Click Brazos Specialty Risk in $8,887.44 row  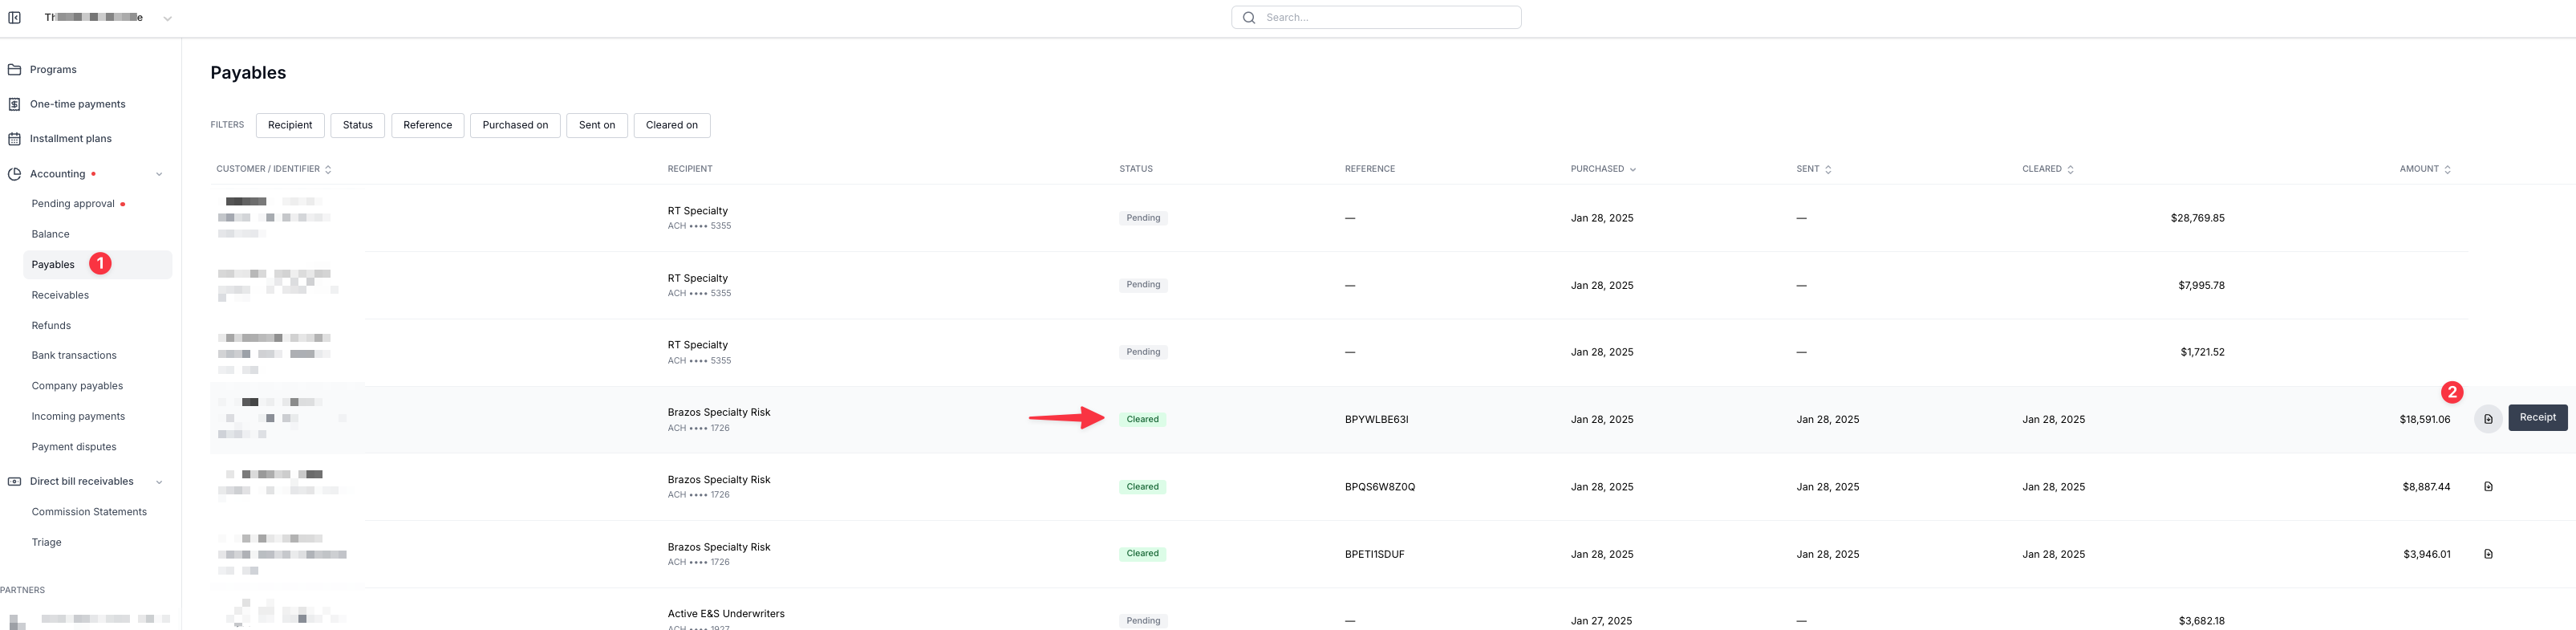coord(719,480)
